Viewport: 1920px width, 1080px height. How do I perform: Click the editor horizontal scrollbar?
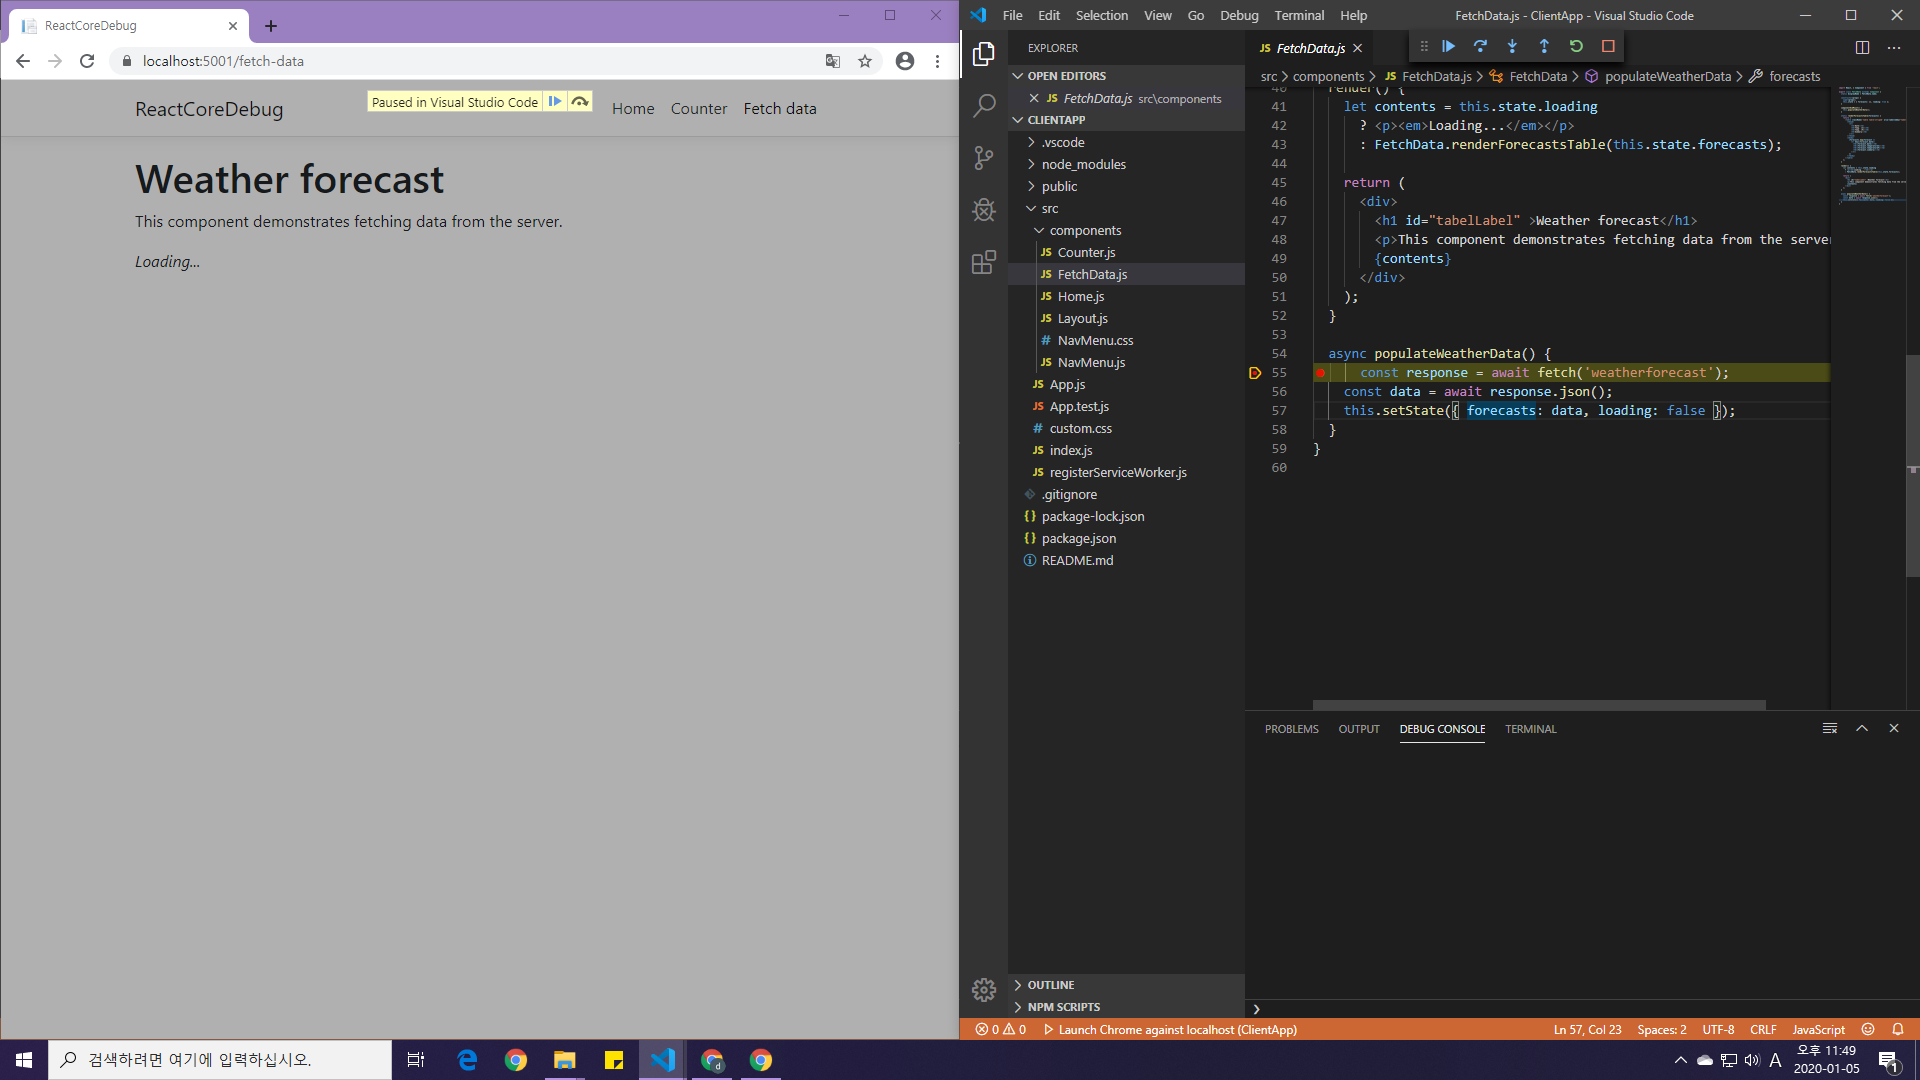coord(1538,705)
